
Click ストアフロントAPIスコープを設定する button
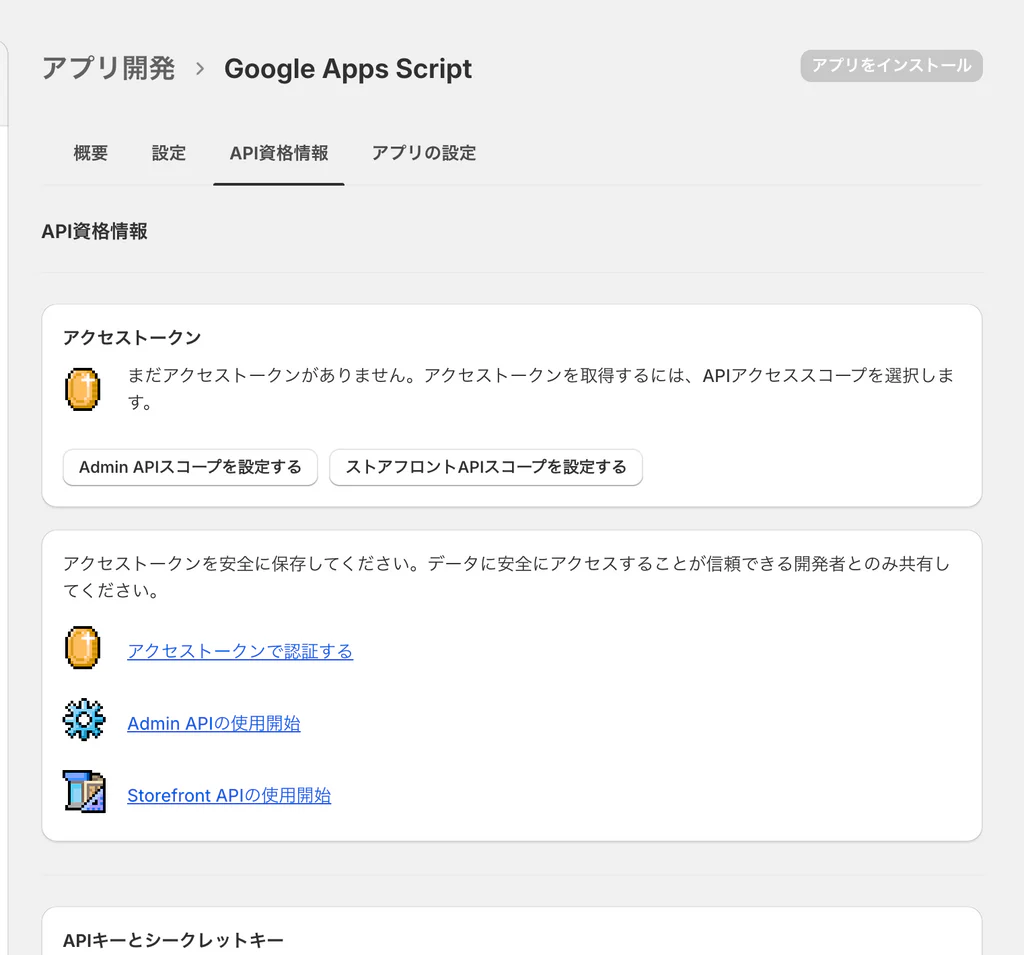(486, 467)
